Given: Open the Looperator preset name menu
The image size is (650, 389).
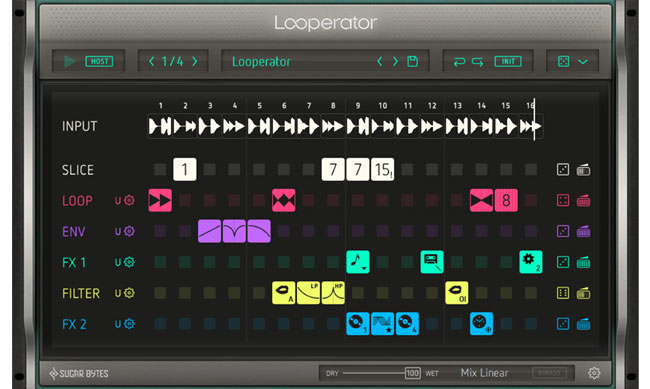Looking at the screenshot, I should pos(261,62).
